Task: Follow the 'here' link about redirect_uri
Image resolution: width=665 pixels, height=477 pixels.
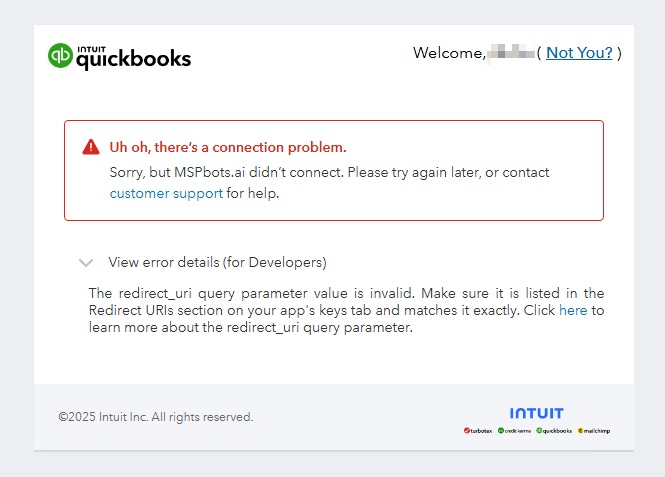Action: [x=573, y=311]
